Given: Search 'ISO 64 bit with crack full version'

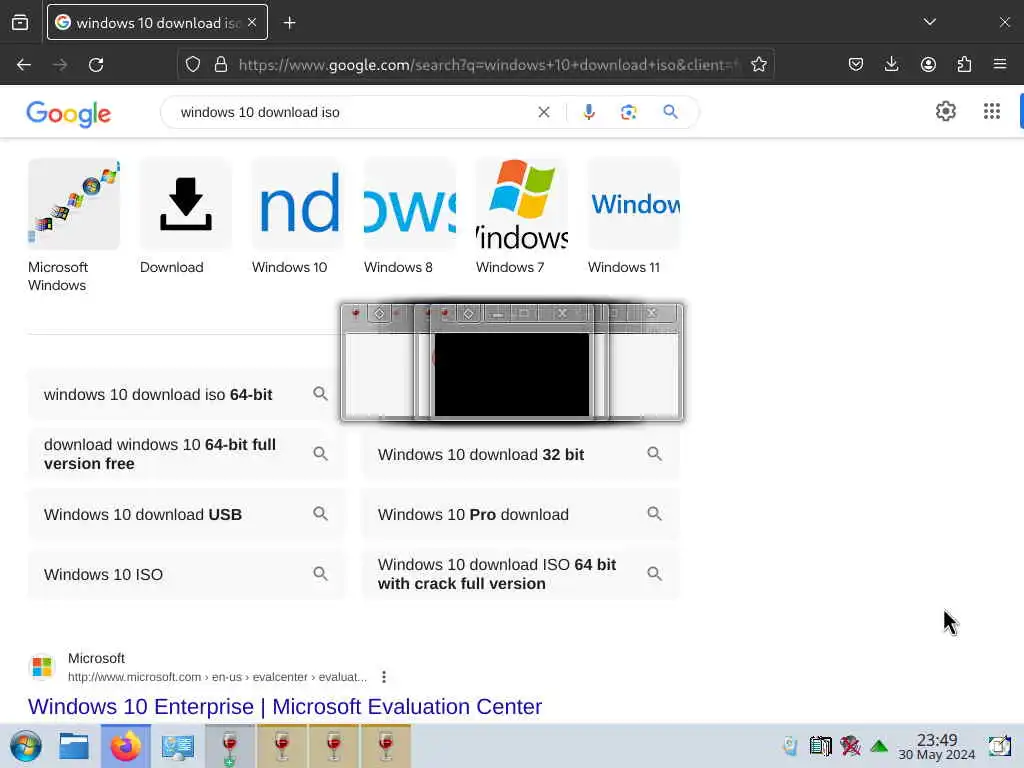Looking at the screenshot, I should [520, 574].
